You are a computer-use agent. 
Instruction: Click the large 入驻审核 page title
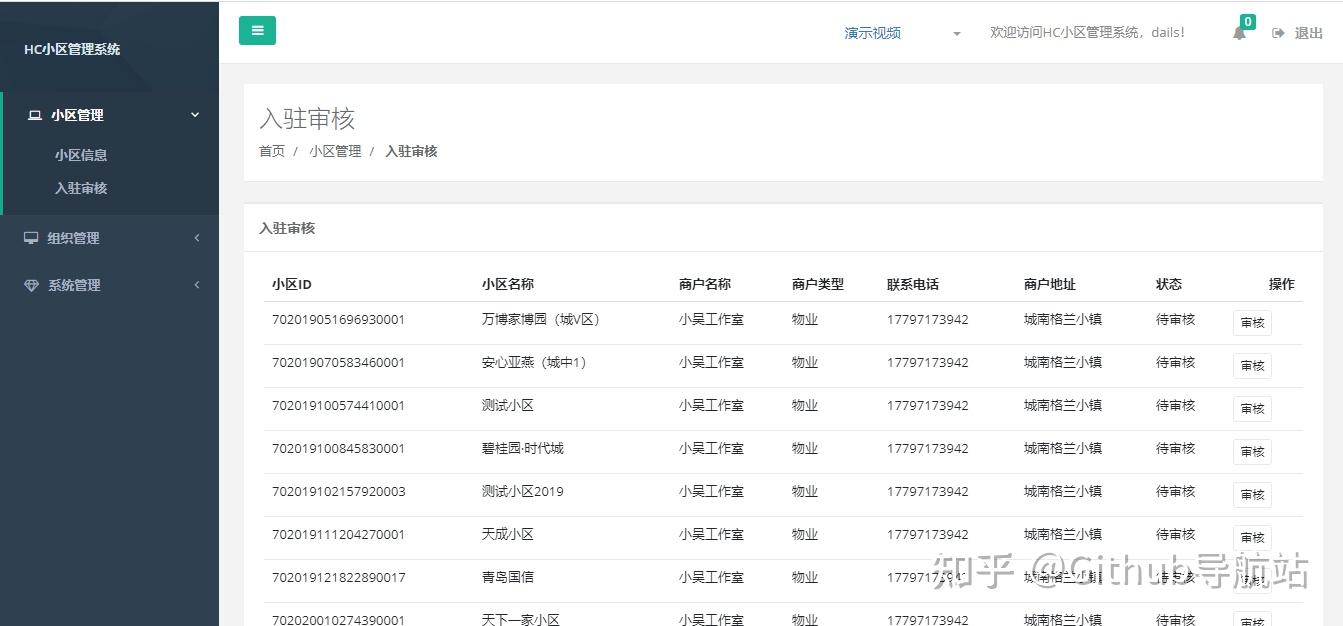[x=307, y=118]
